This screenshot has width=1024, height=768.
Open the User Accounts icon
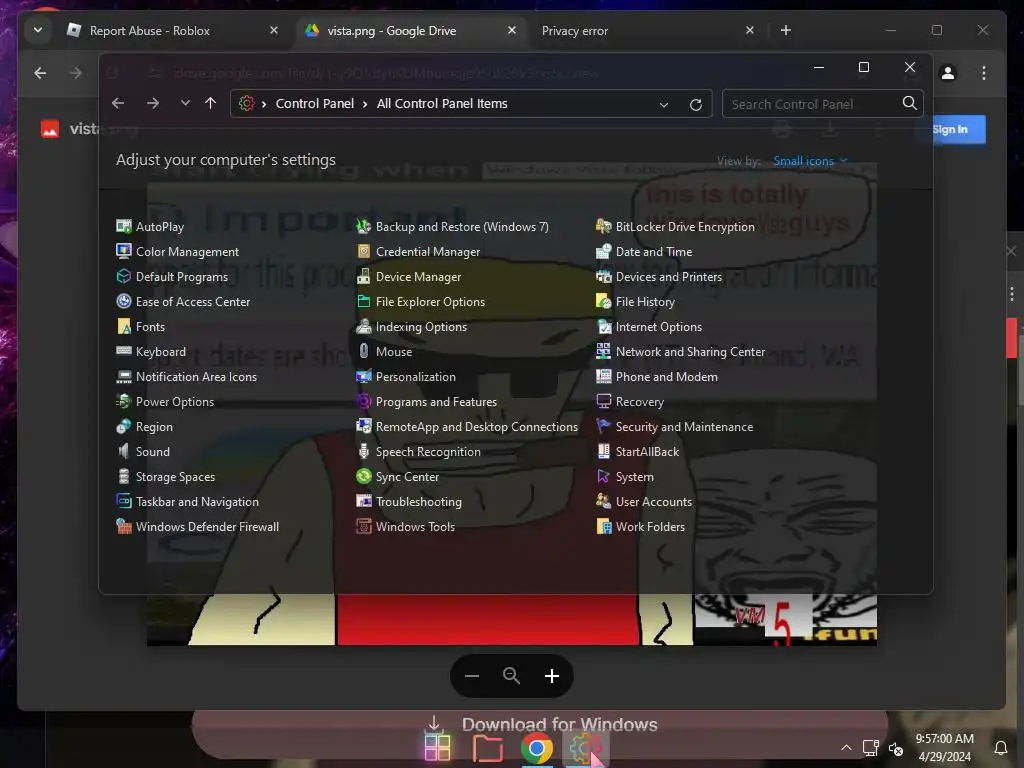pos(603,502)
